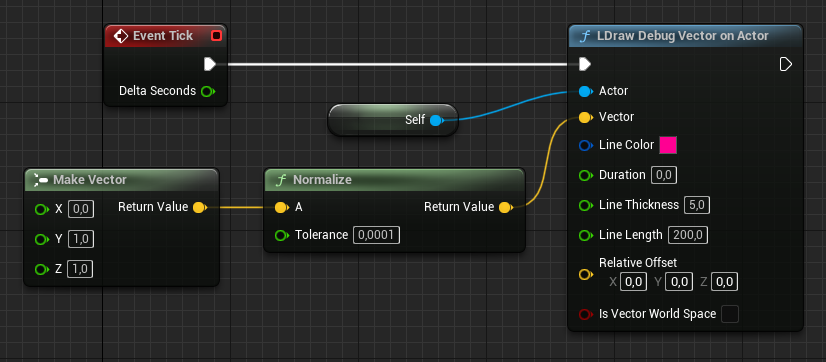Edit the Relative Offset Y field
826x362 pixels.
click(679, 282)
